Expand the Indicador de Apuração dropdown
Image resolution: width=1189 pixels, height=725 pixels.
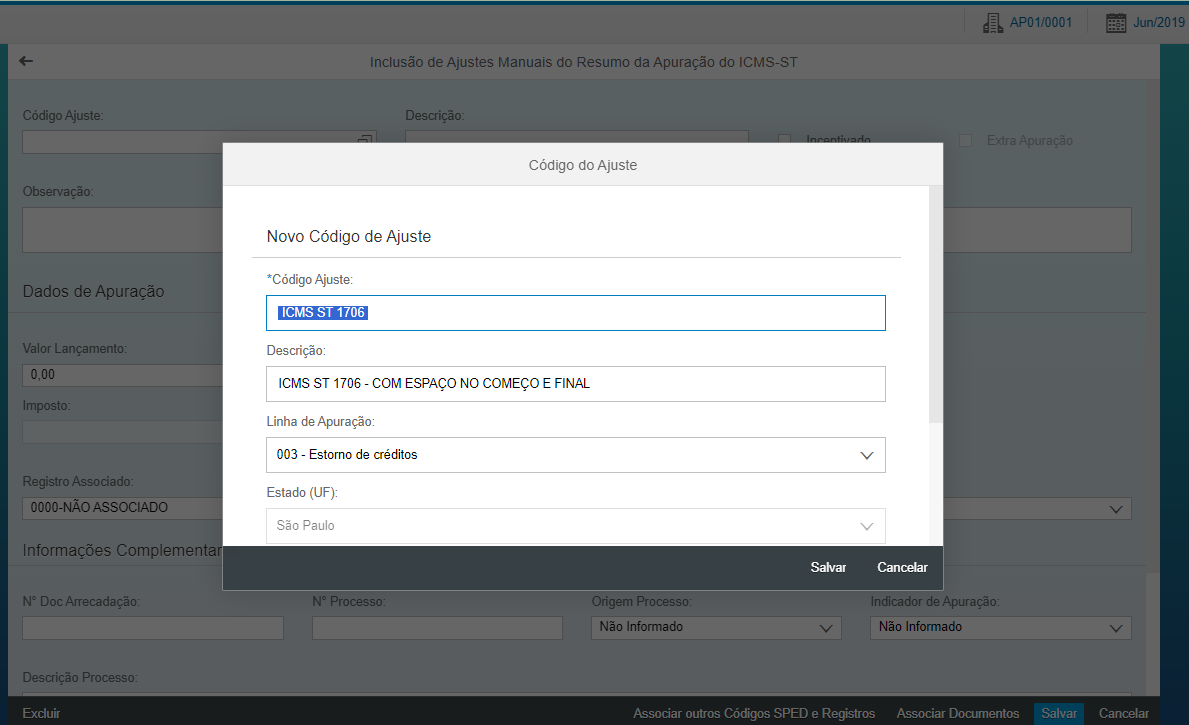(1115, 628)
